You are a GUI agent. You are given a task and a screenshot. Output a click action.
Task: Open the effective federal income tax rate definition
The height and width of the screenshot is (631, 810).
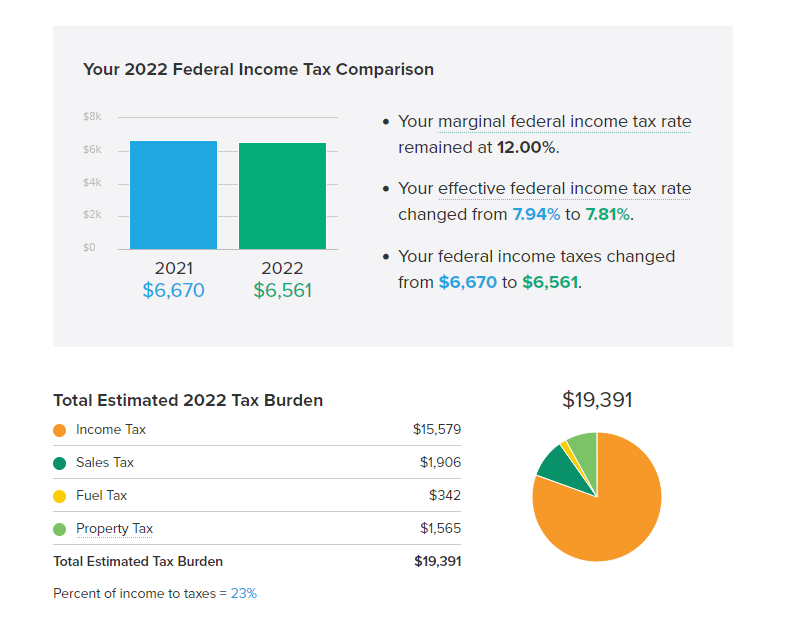tap(564, 189)
